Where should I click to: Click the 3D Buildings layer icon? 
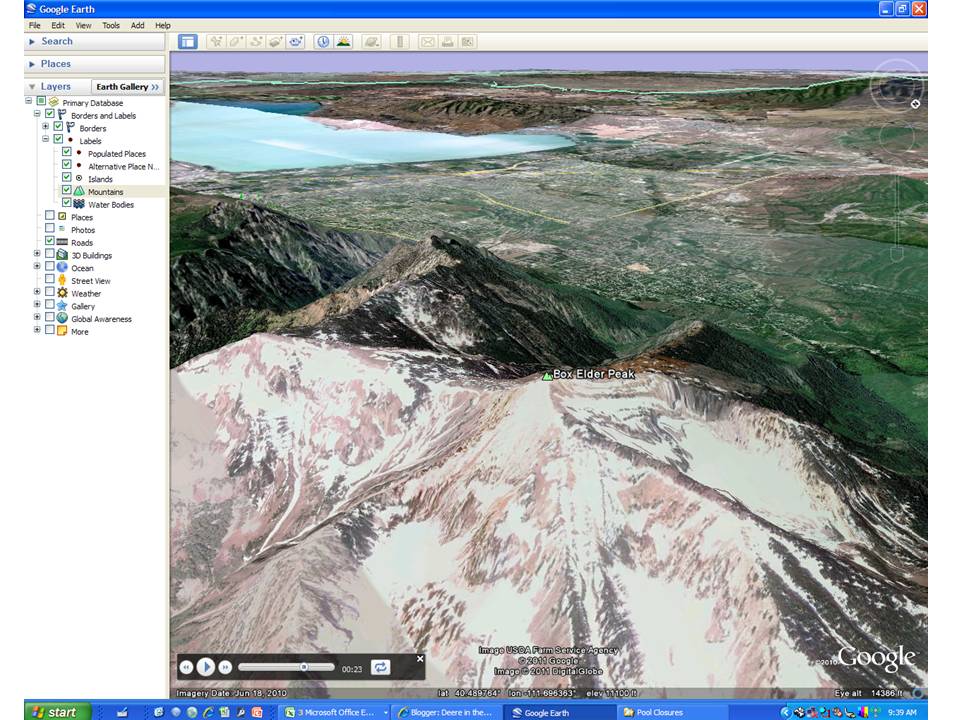point(62,255)
